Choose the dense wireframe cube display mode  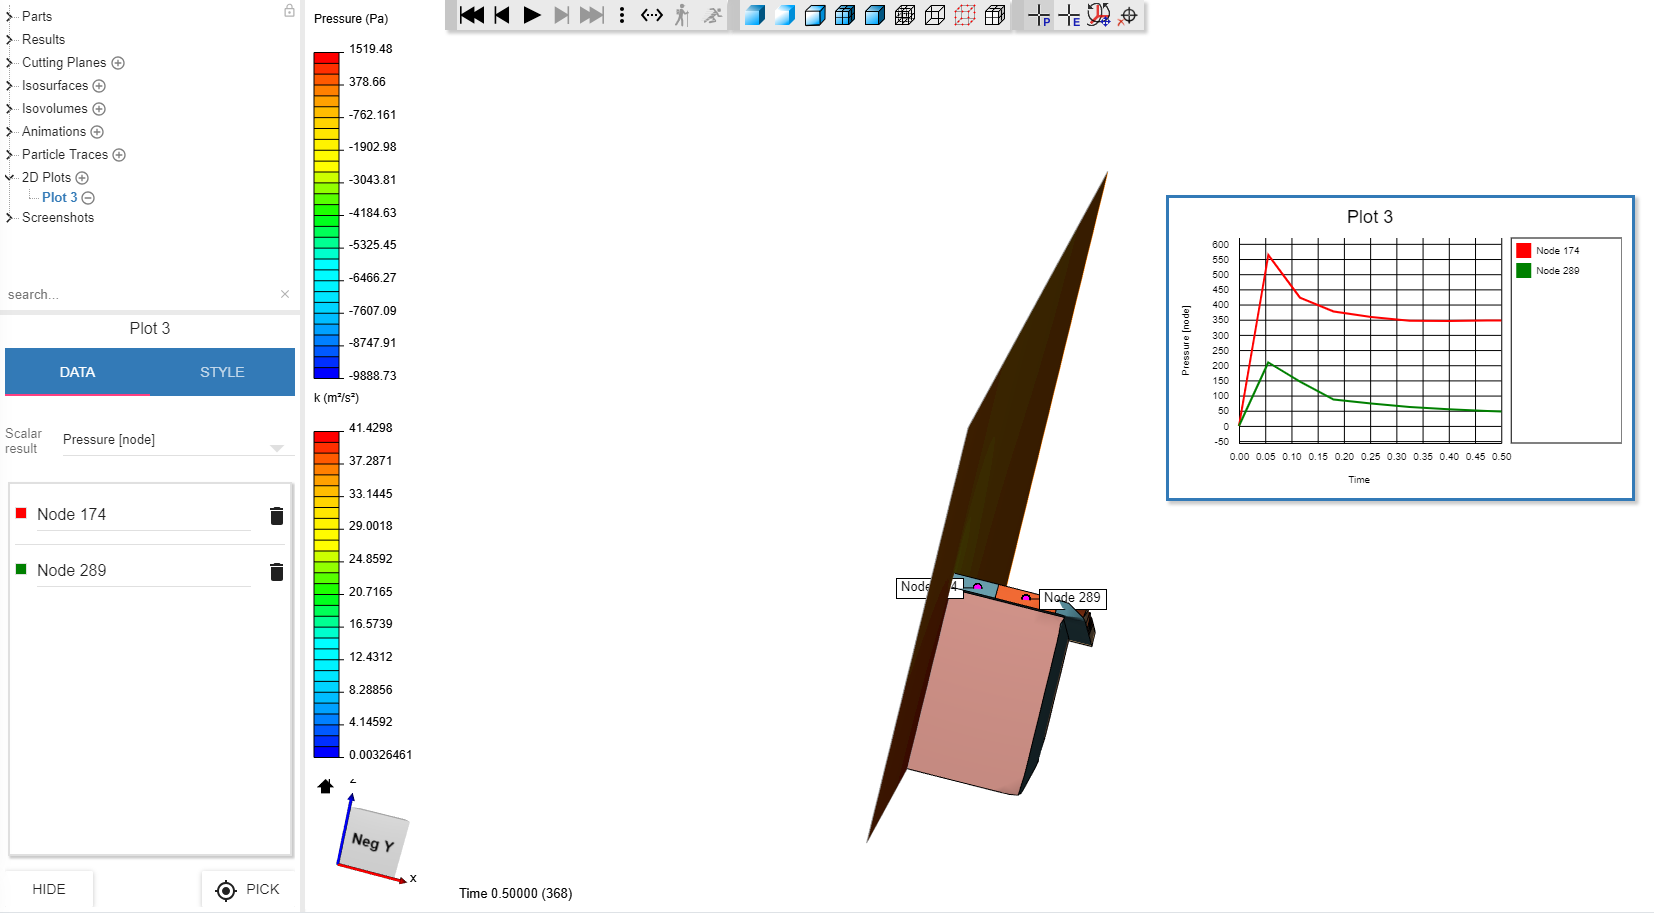(x=905, y=15)
